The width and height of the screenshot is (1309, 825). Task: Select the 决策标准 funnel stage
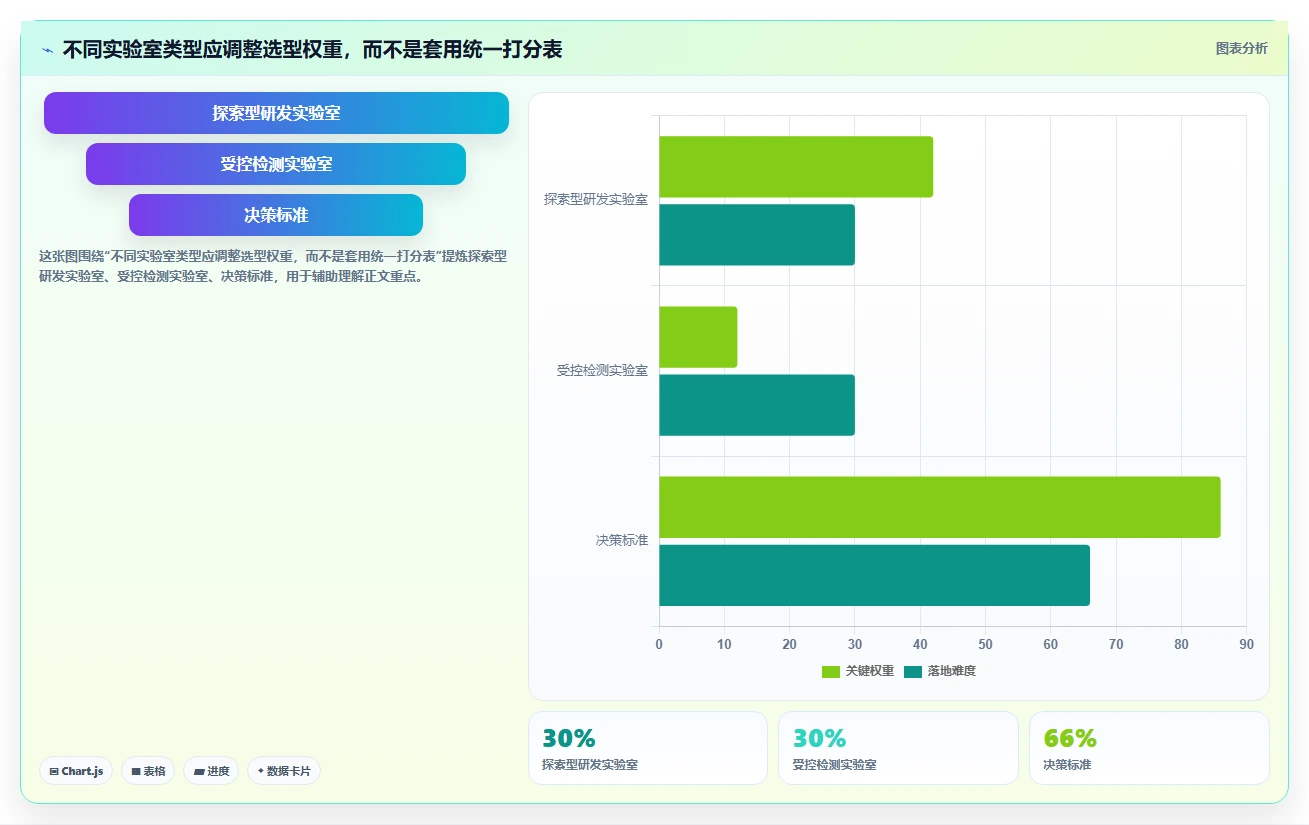click(x=276, y=215)
